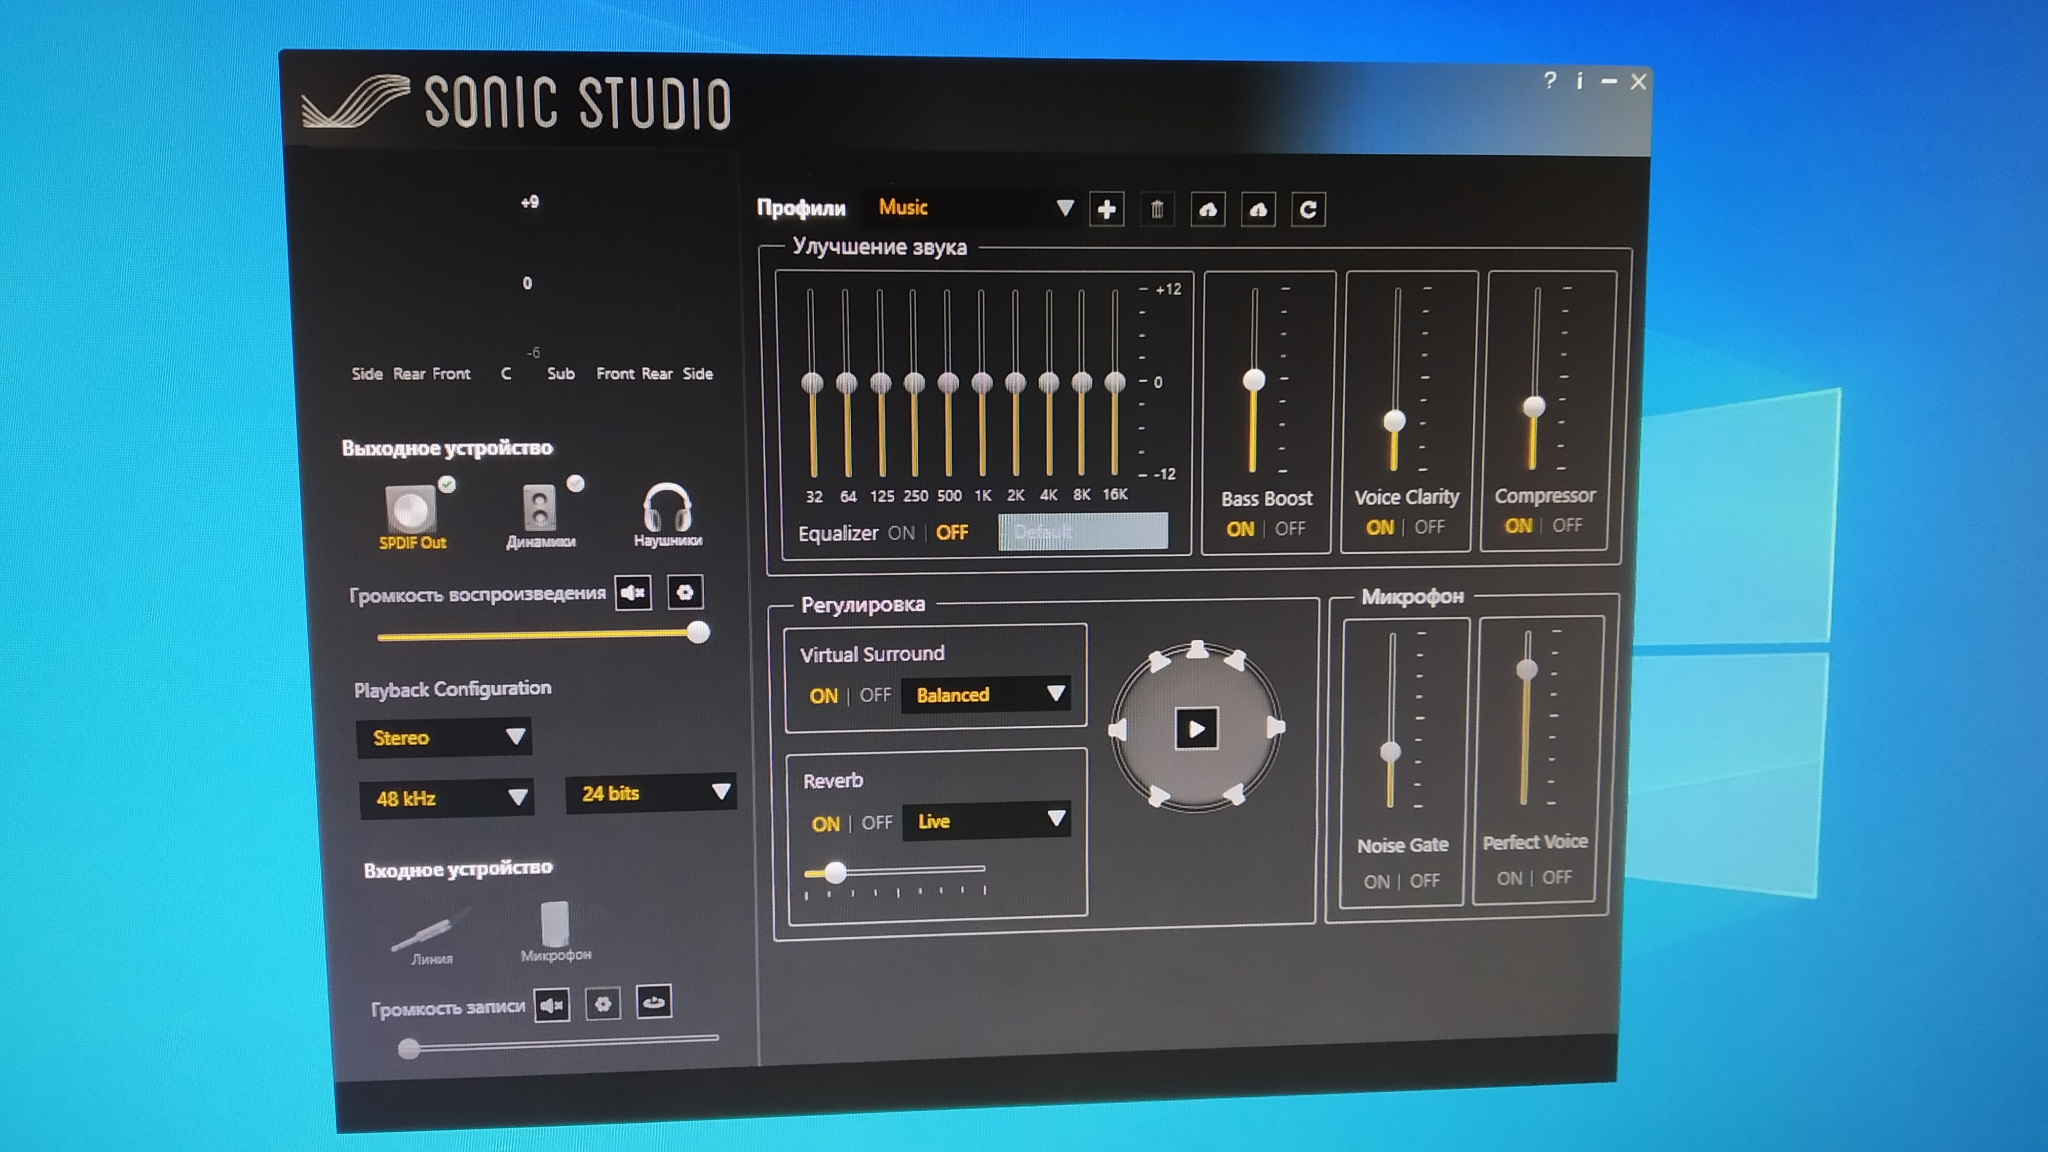
Task: Turn Noise Gate ON
Action: tap(1377, 881)
